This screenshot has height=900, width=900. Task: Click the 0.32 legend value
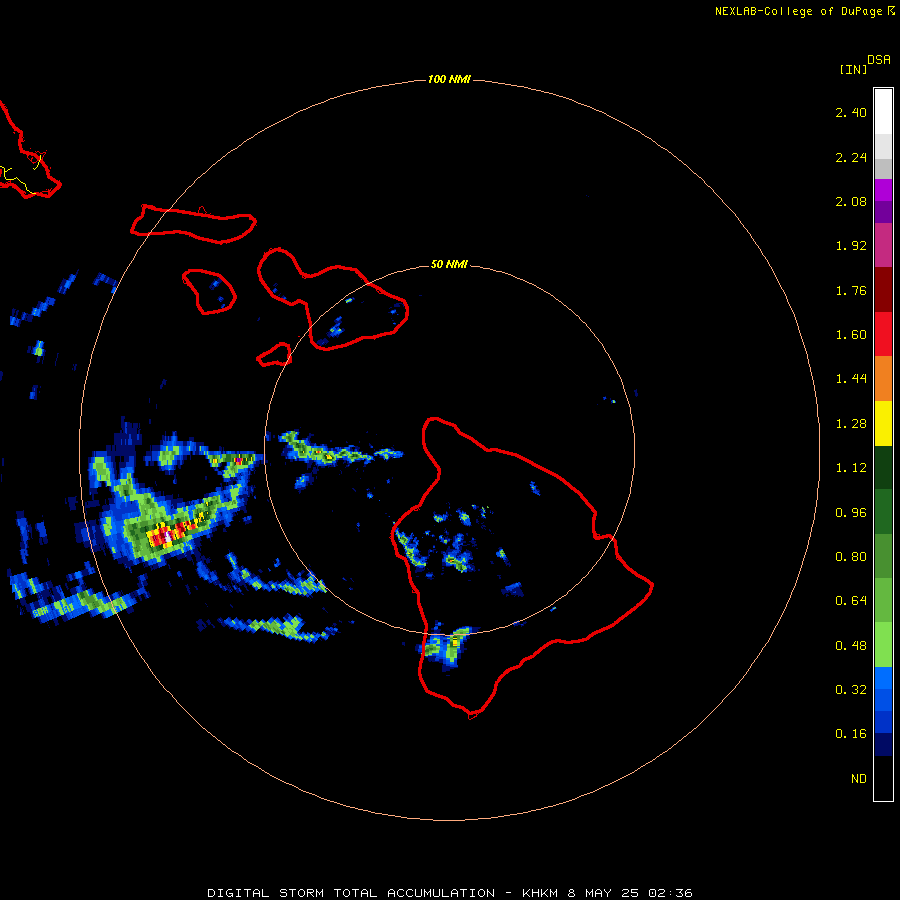851,690
